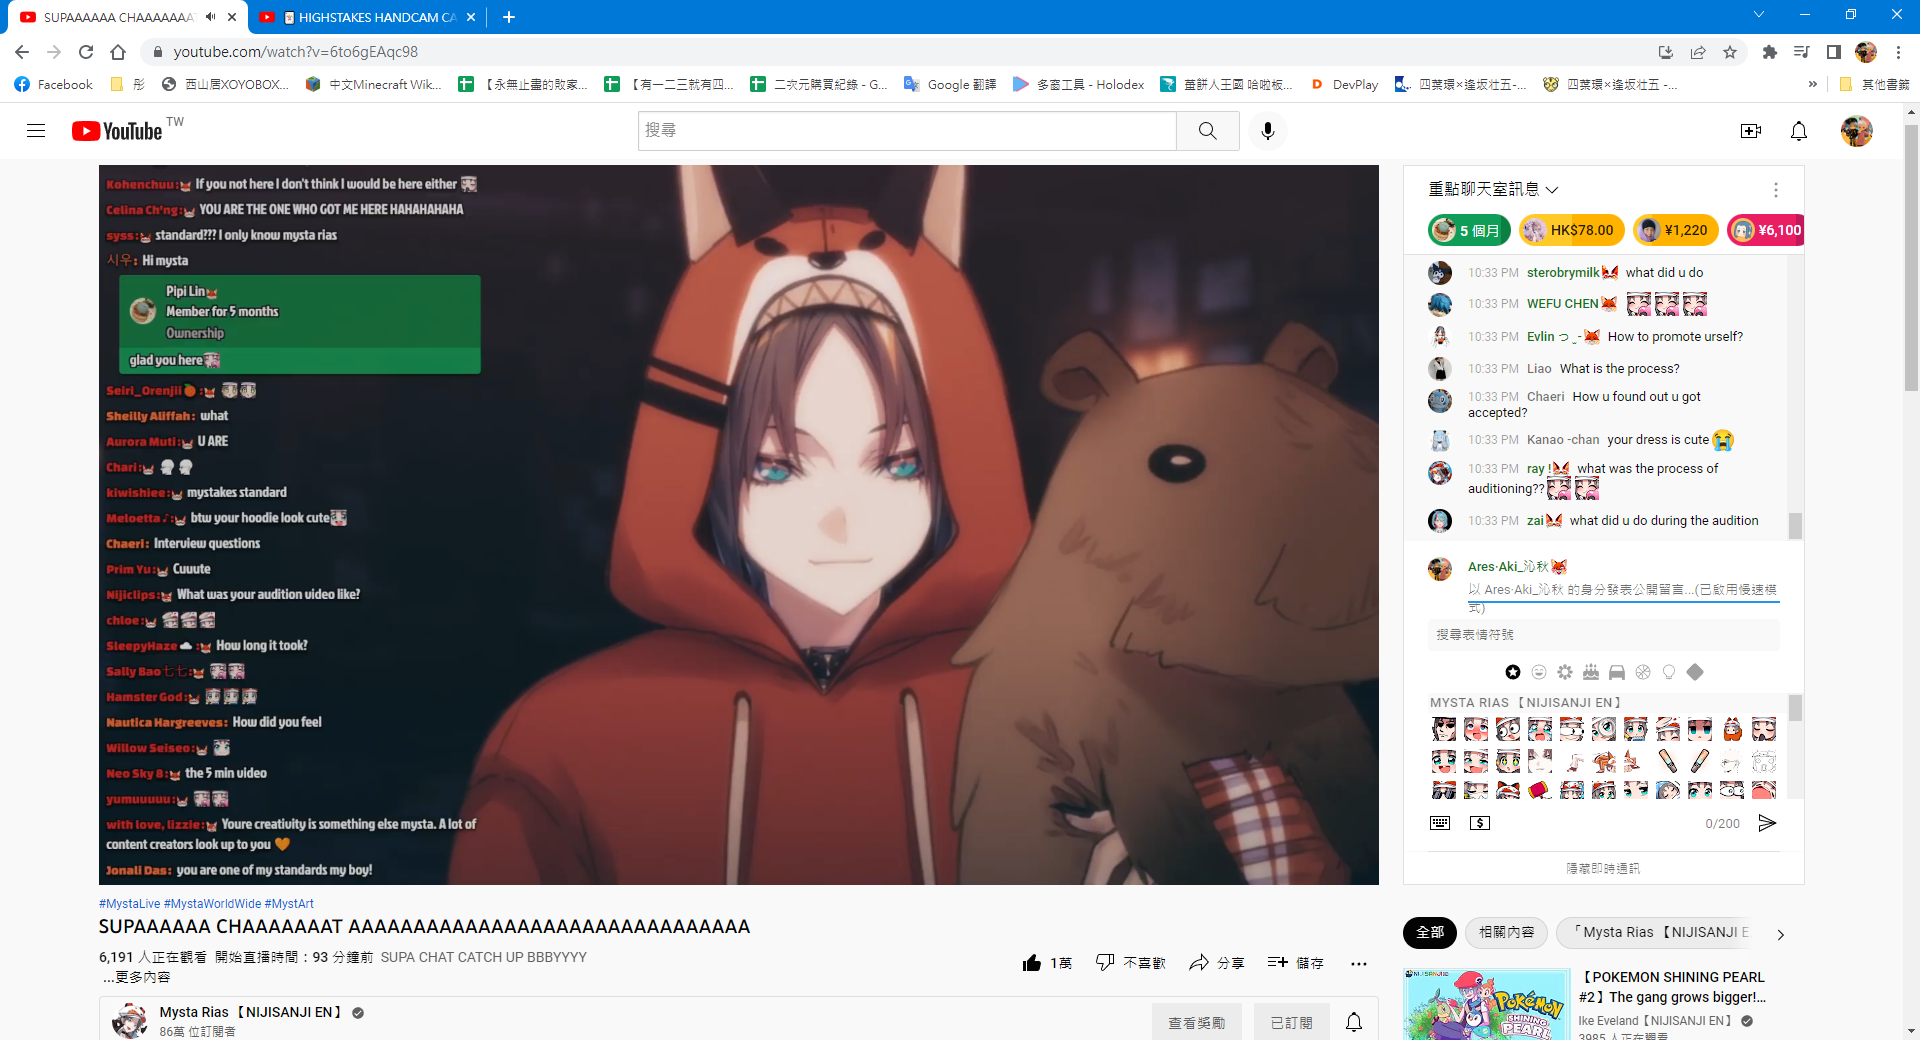Go to the YouTube home logo
Screen dimensions: 1920x1040
[117, 131]
